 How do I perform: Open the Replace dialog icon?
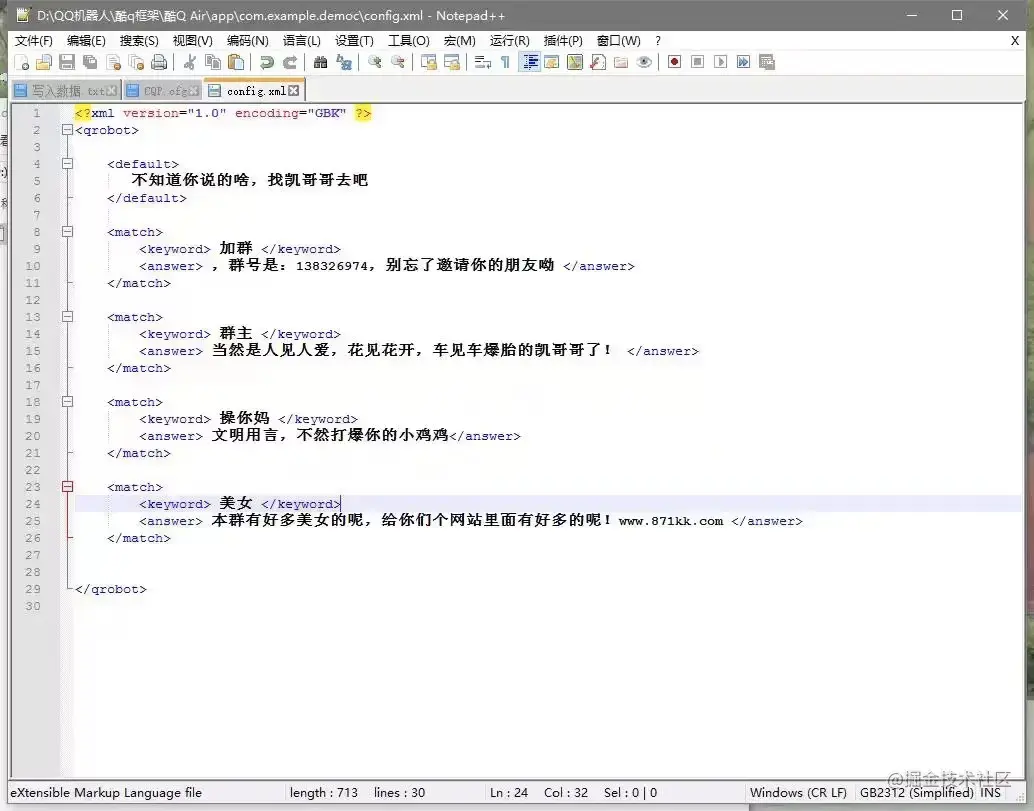(x=344, y=63)
